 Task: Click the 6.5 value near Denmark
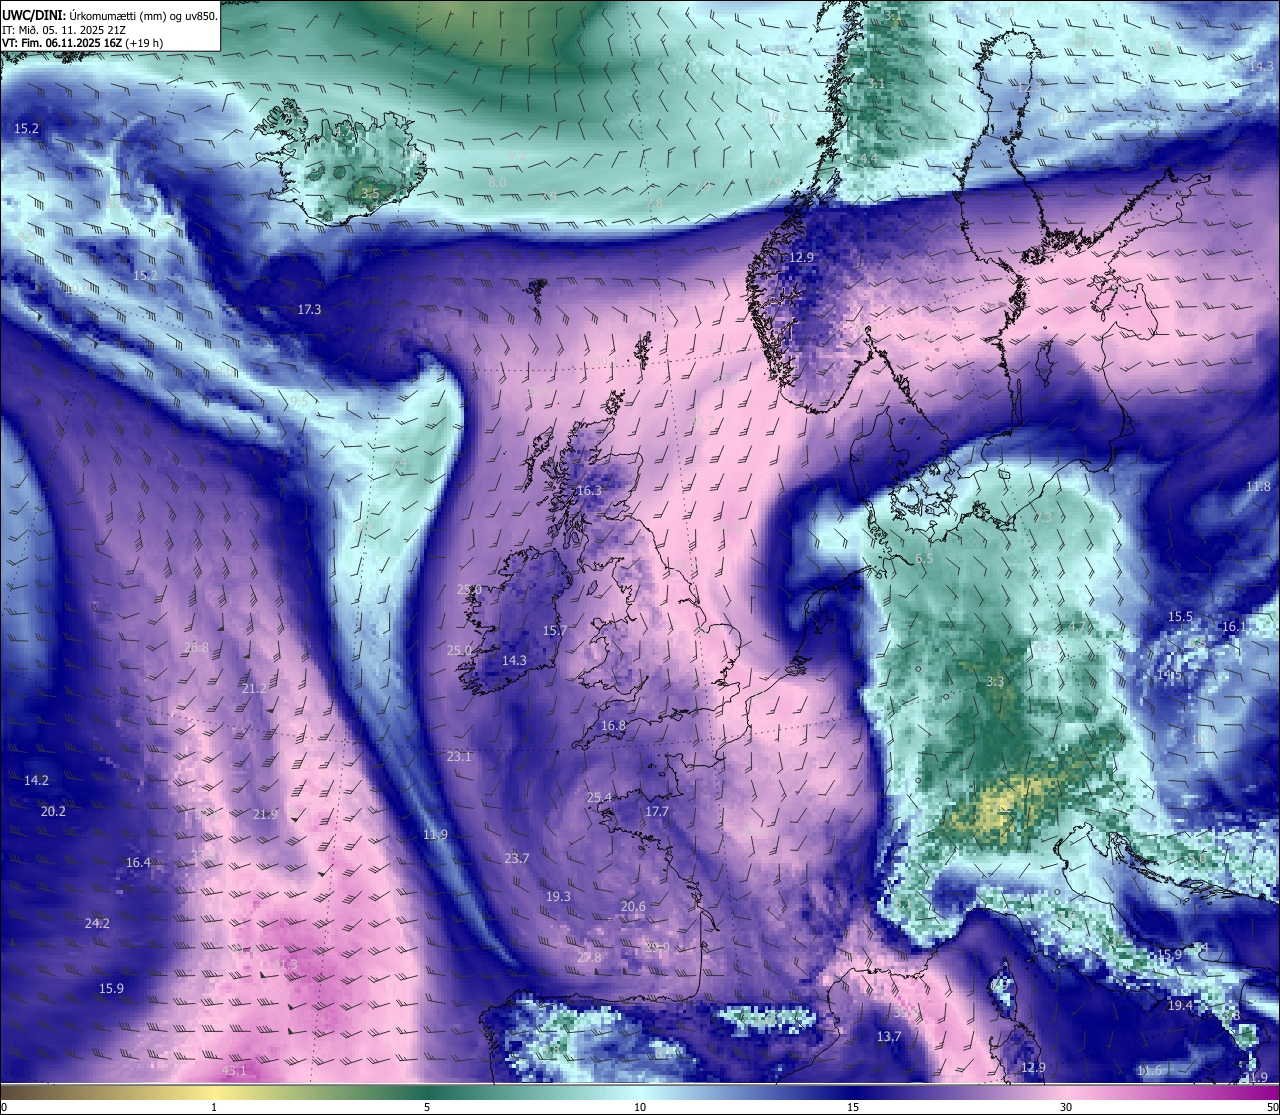924,559
